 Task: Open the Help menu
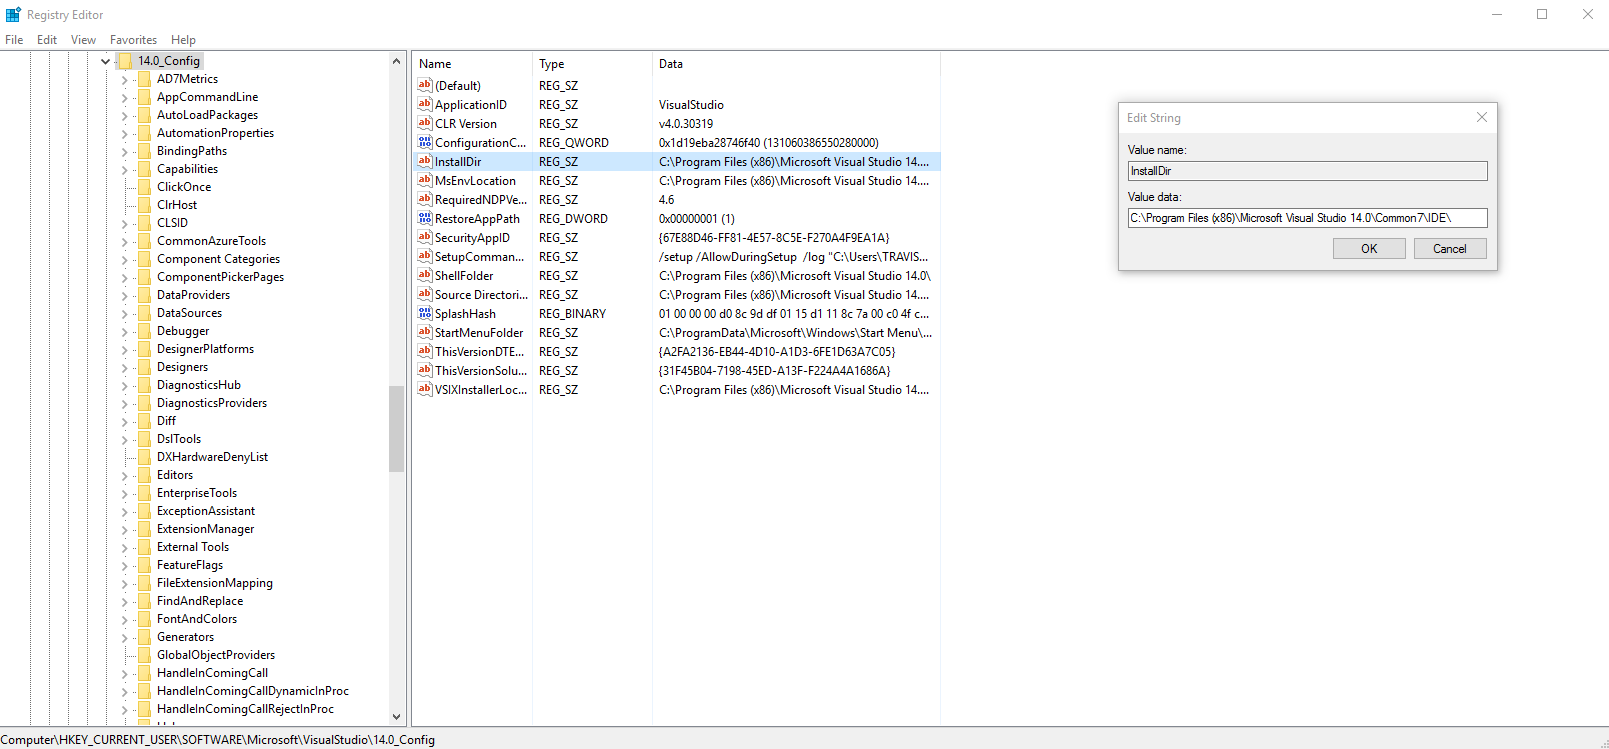pyautogui.click(x=183, y=40)
